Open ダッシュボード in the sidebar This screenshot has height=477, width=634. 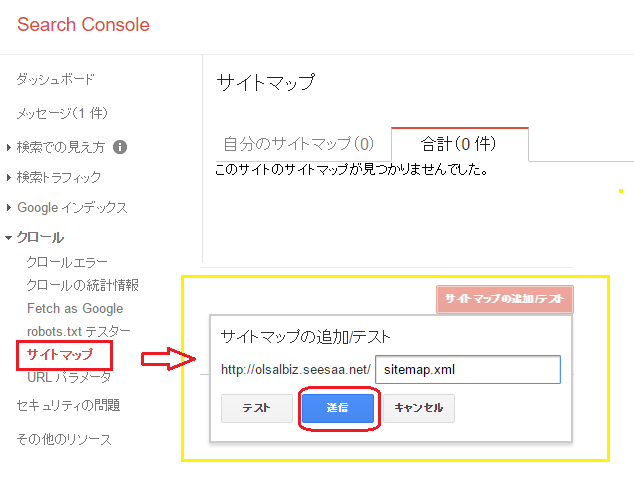(55, 79)
